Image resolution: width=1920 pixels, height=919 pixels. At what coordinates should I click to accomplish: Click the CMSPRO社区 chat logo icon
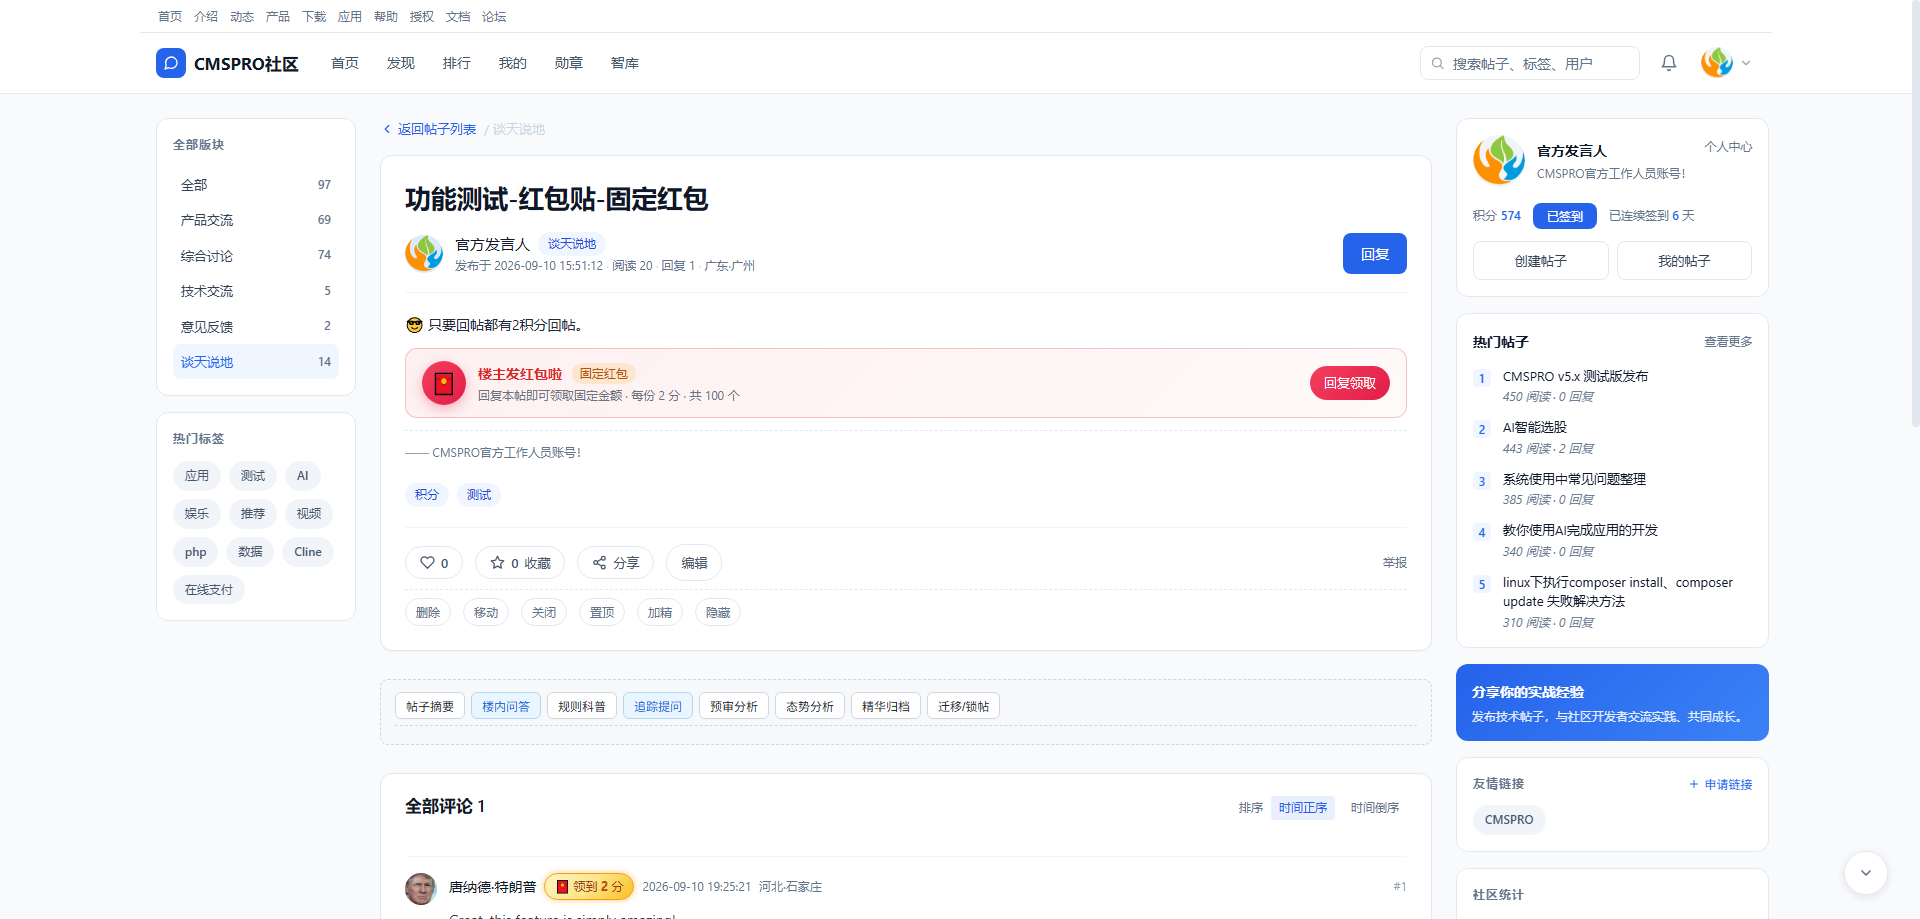pyautogui.click(x=171, y=63)
